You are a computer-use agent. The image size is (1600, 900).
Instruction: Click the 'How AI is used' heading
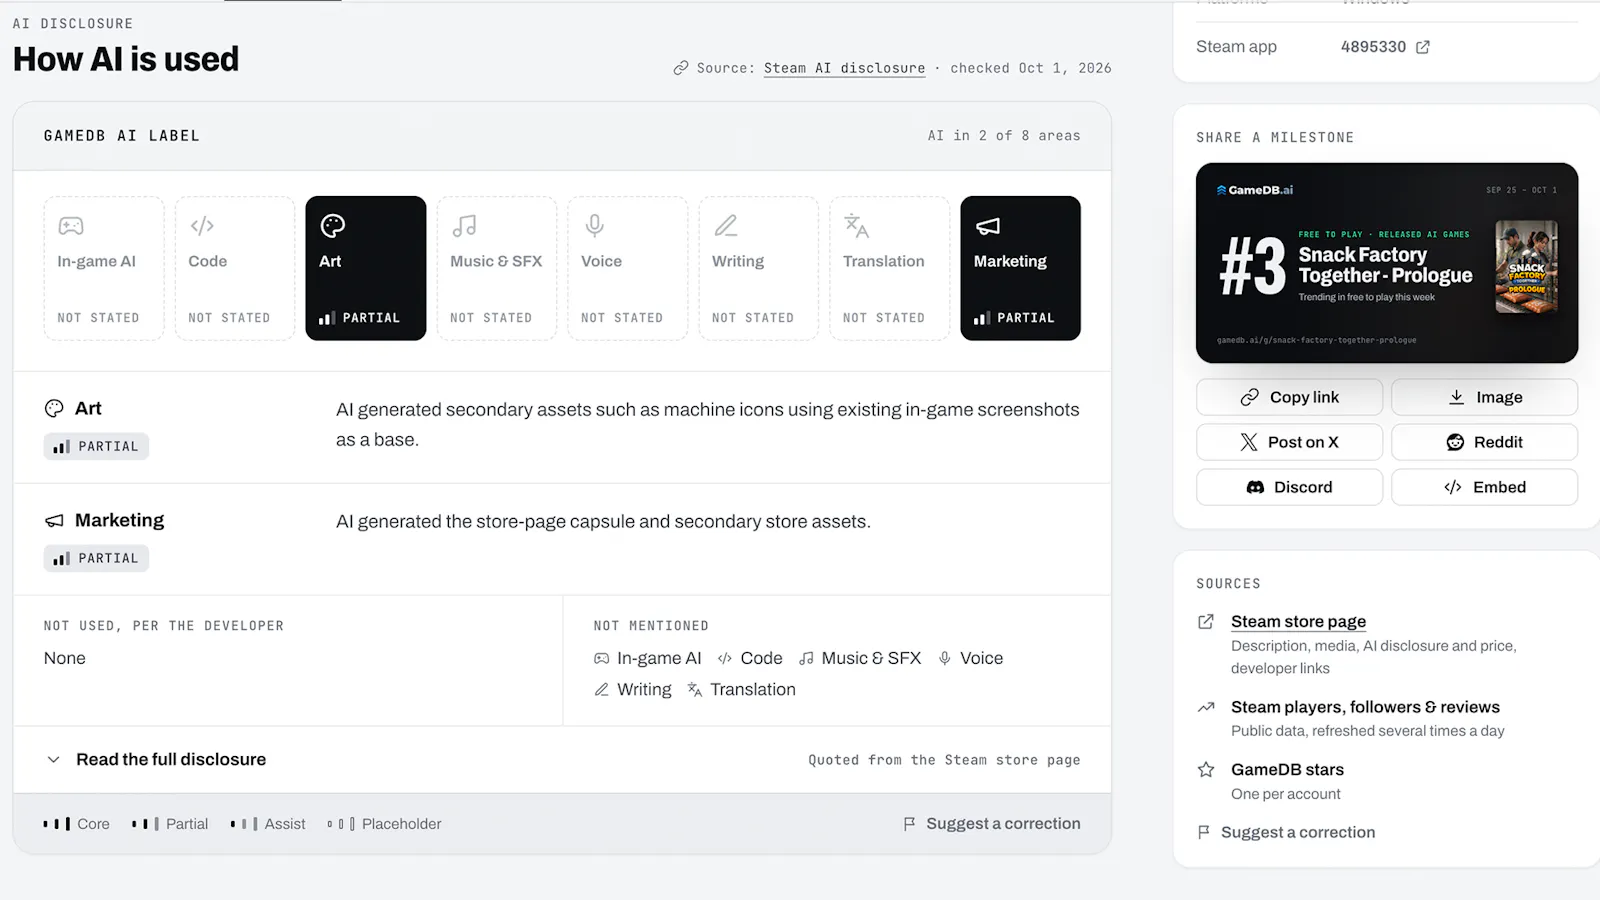click(x=126, y=60)
